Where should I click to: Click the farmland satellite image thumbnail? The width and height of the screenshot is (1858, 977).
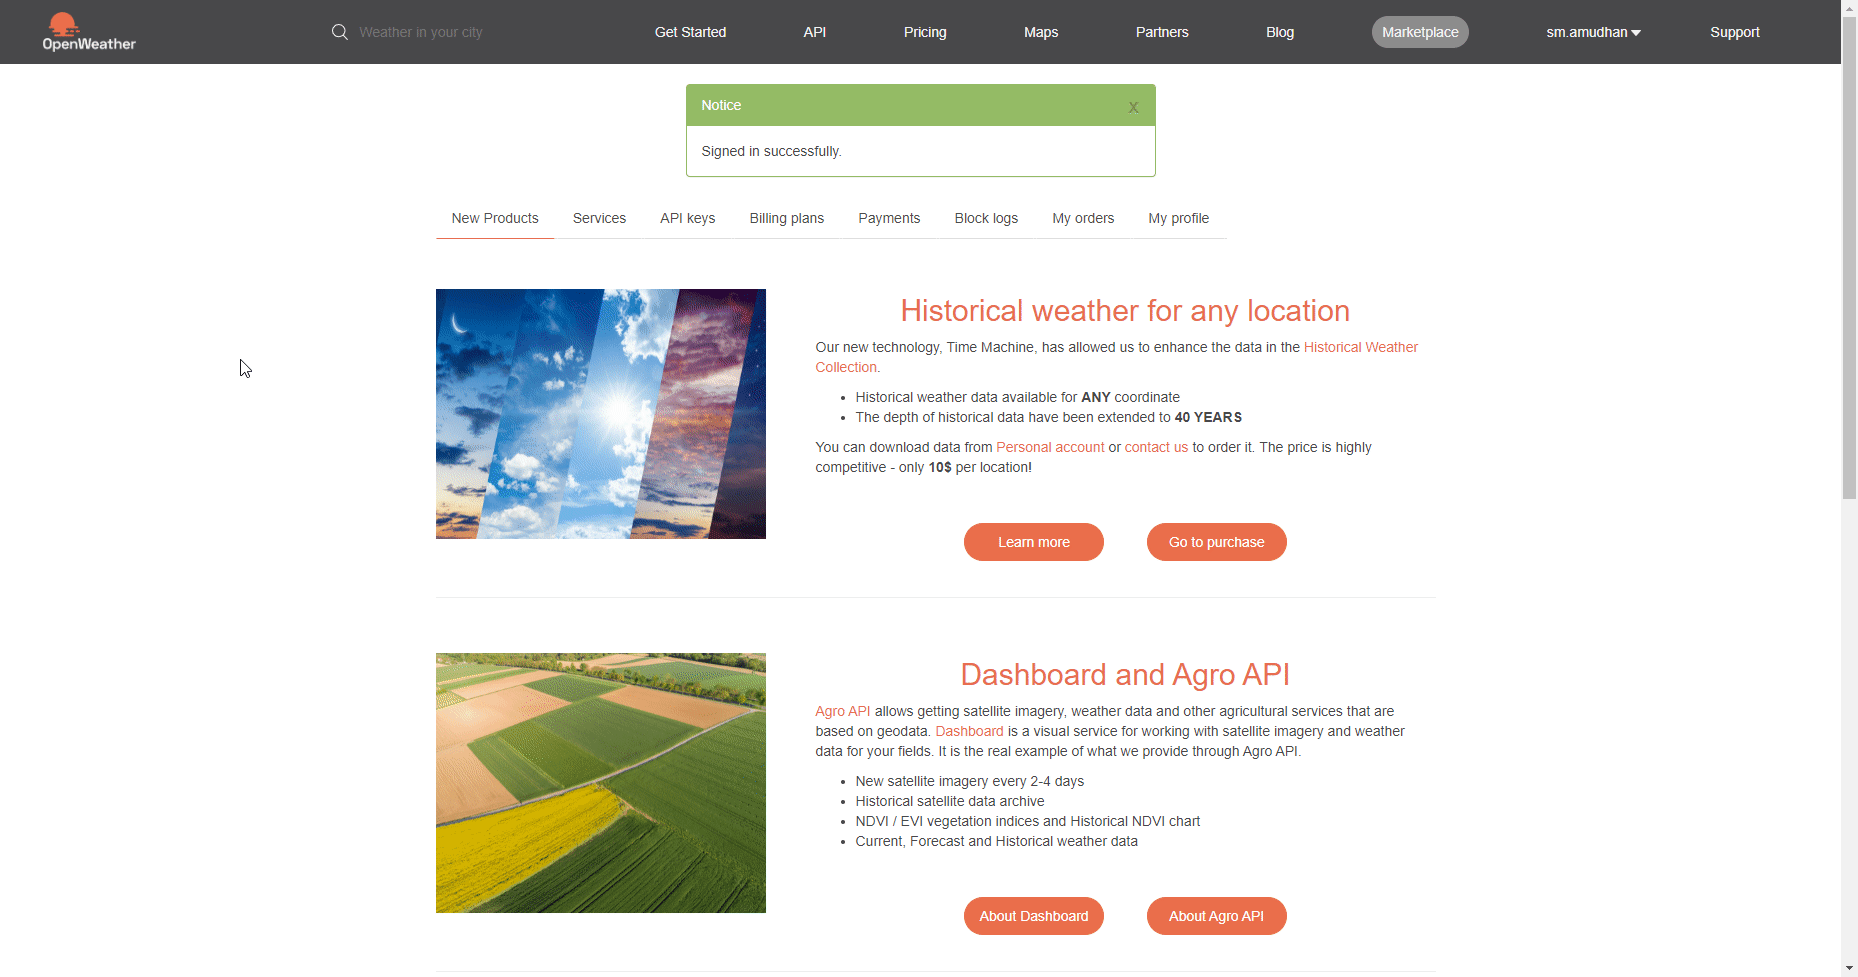point(600,782)
